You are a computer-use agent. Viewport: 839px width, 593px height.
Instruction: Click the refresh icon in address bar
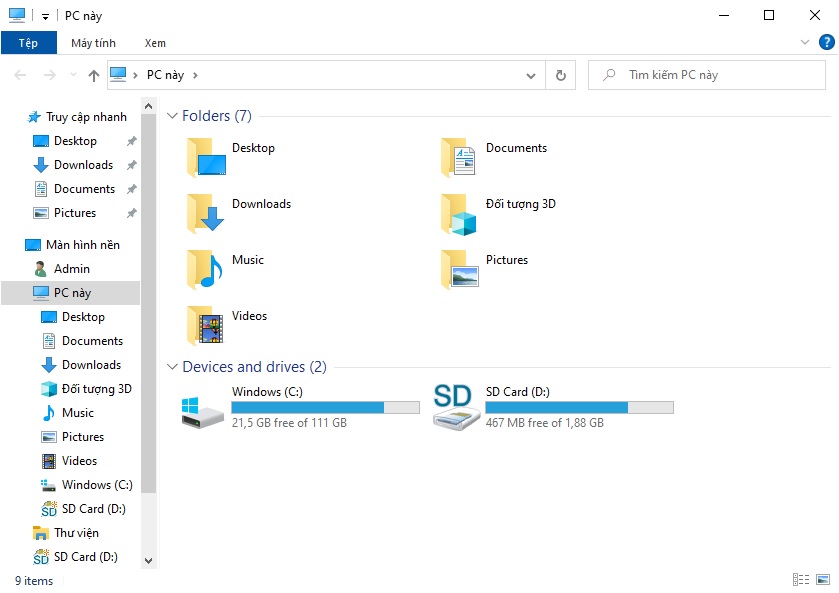559,75
